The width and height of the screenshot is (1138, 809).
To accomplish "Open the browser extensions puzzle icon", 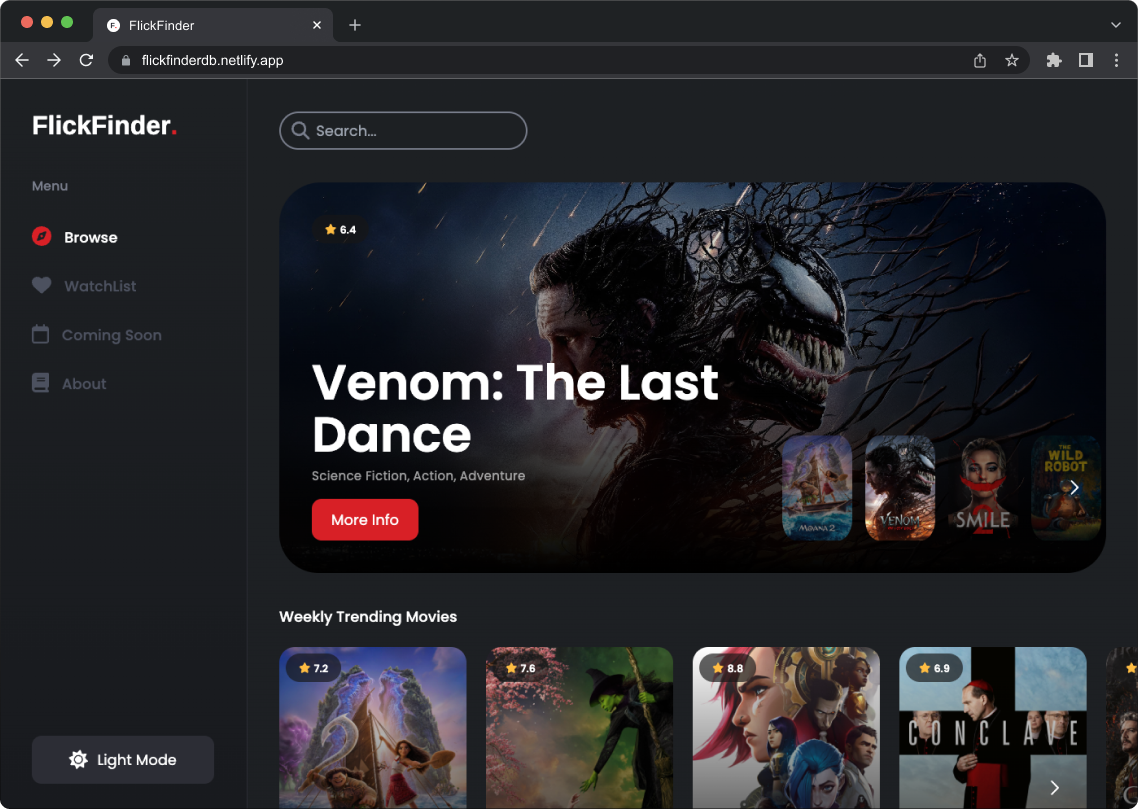I will pos(1054,60).
